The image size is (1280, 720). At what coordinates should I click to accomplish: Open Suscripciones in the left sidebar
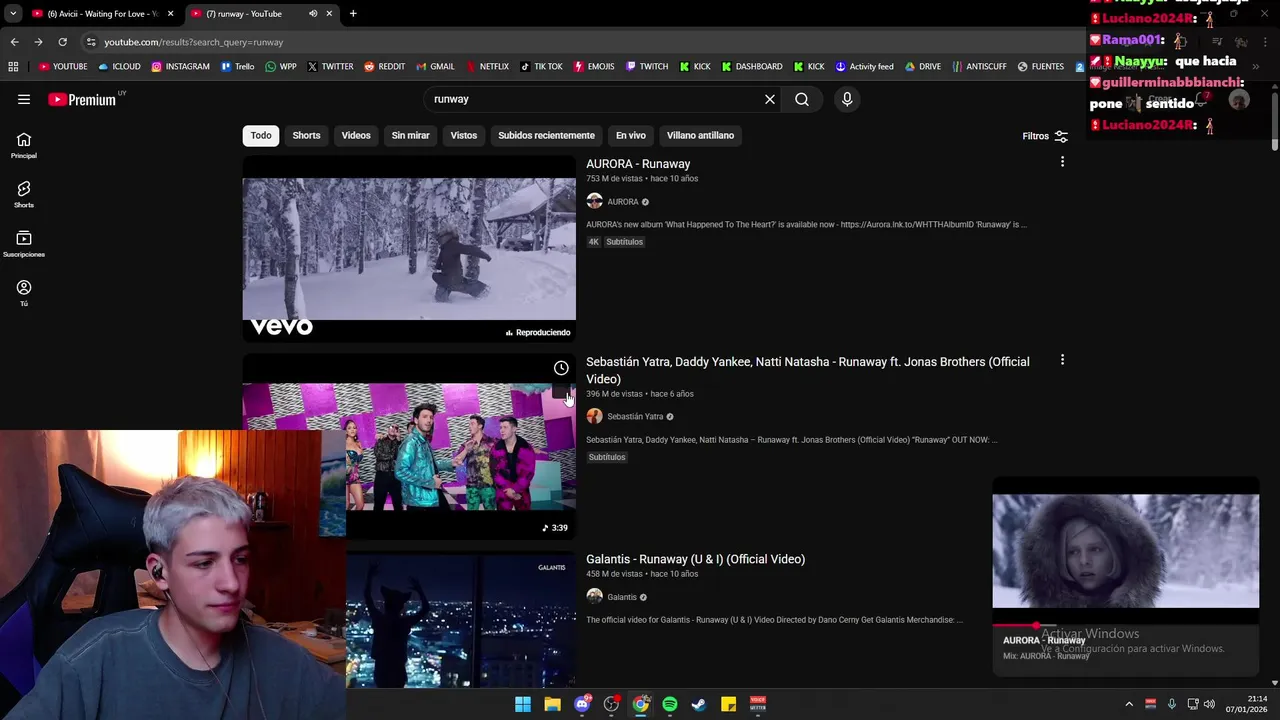(x=24, y=244)
